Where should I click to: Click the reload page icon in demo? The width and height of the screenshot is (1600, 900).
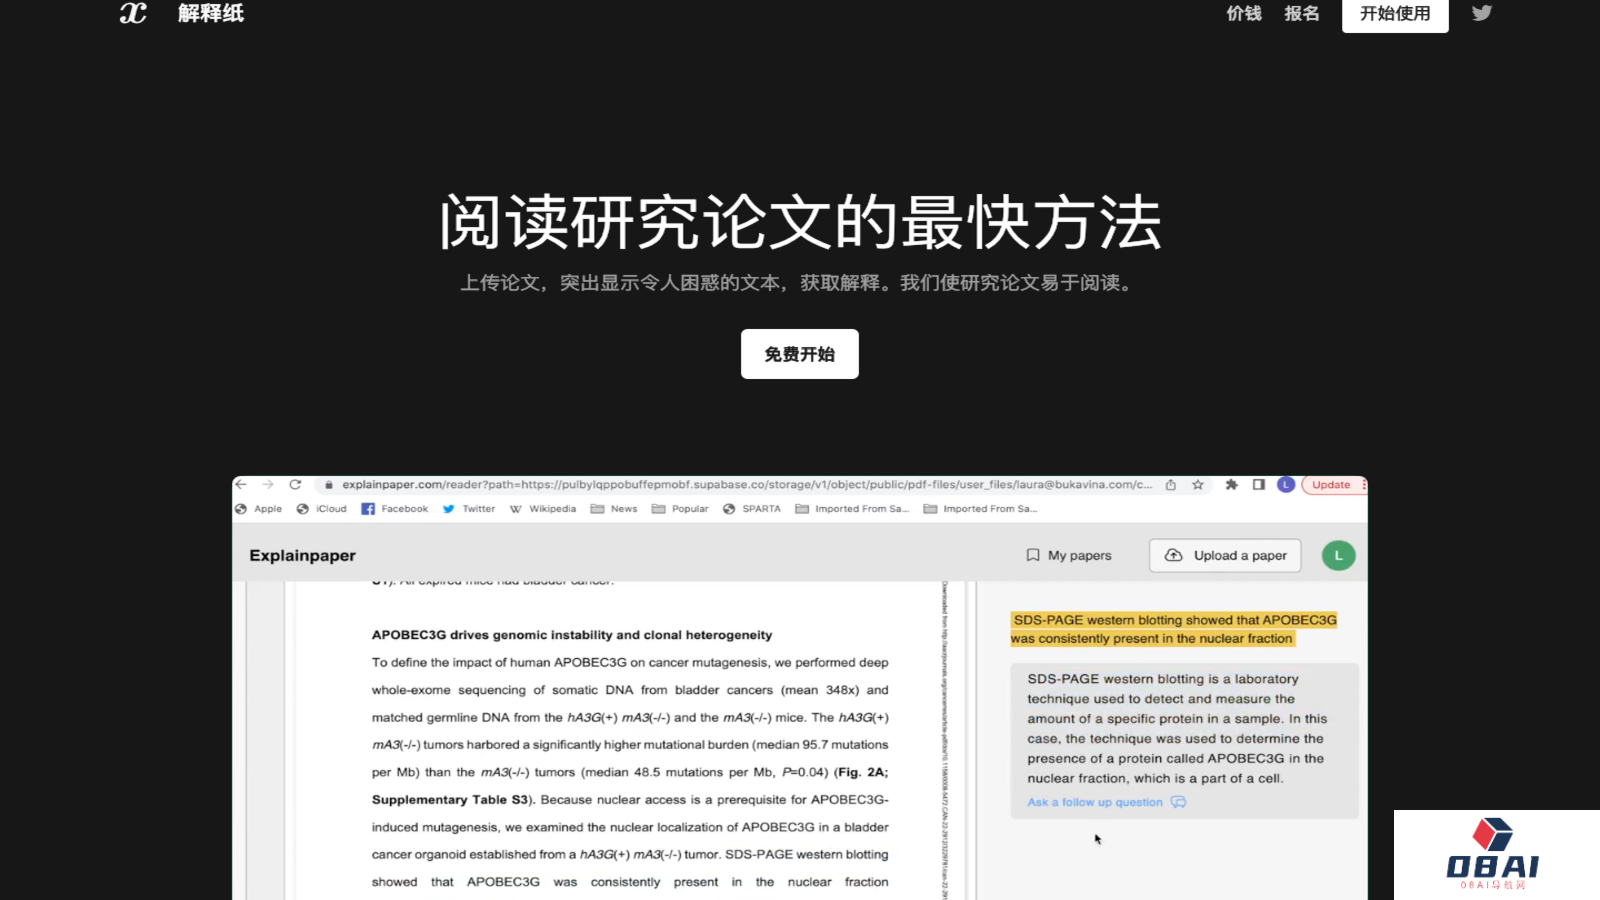(x=295, y=484)
